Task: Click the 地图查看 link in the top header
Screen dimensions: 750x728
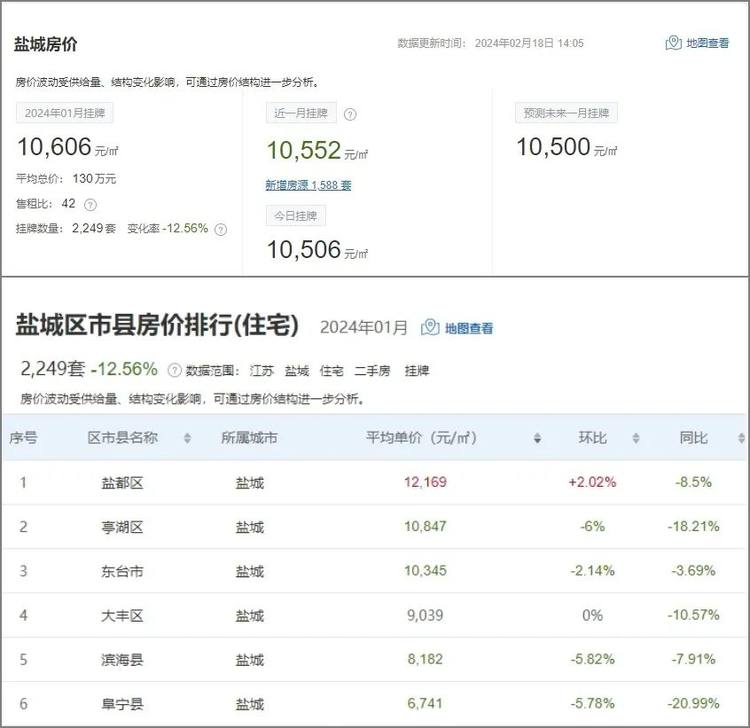Action: click(707, 43)
